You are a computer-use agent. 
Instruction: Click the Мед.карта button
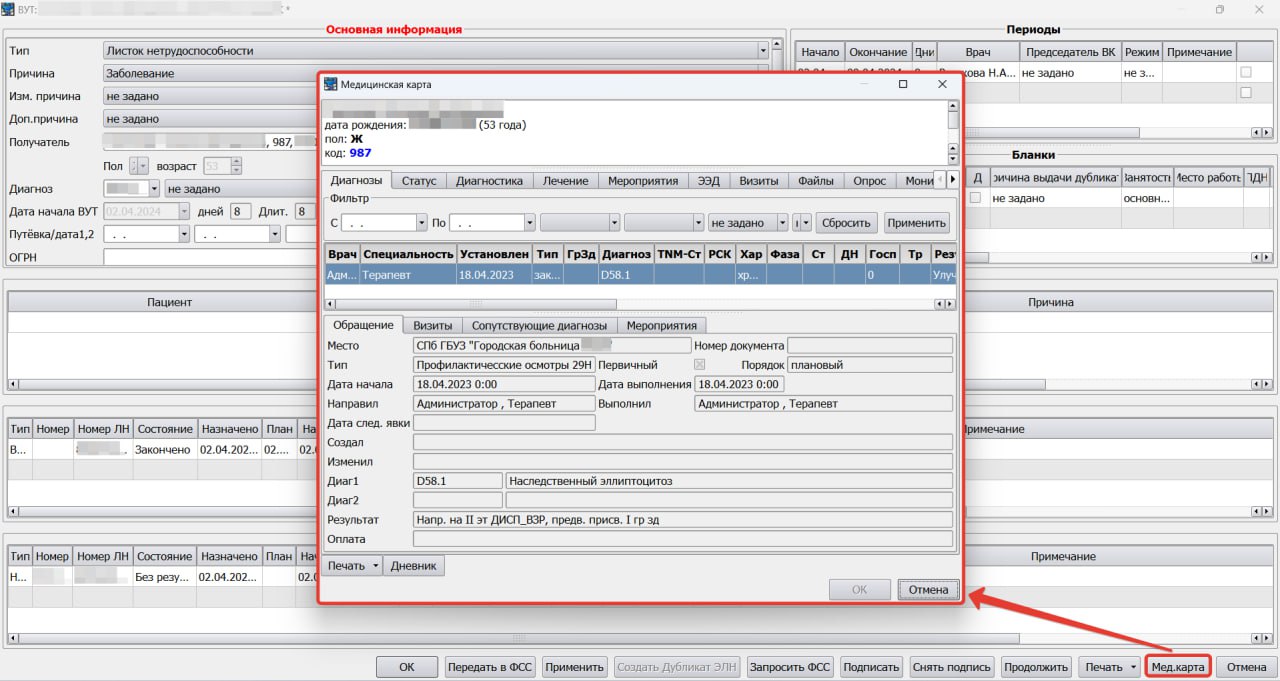point(1178,667)
